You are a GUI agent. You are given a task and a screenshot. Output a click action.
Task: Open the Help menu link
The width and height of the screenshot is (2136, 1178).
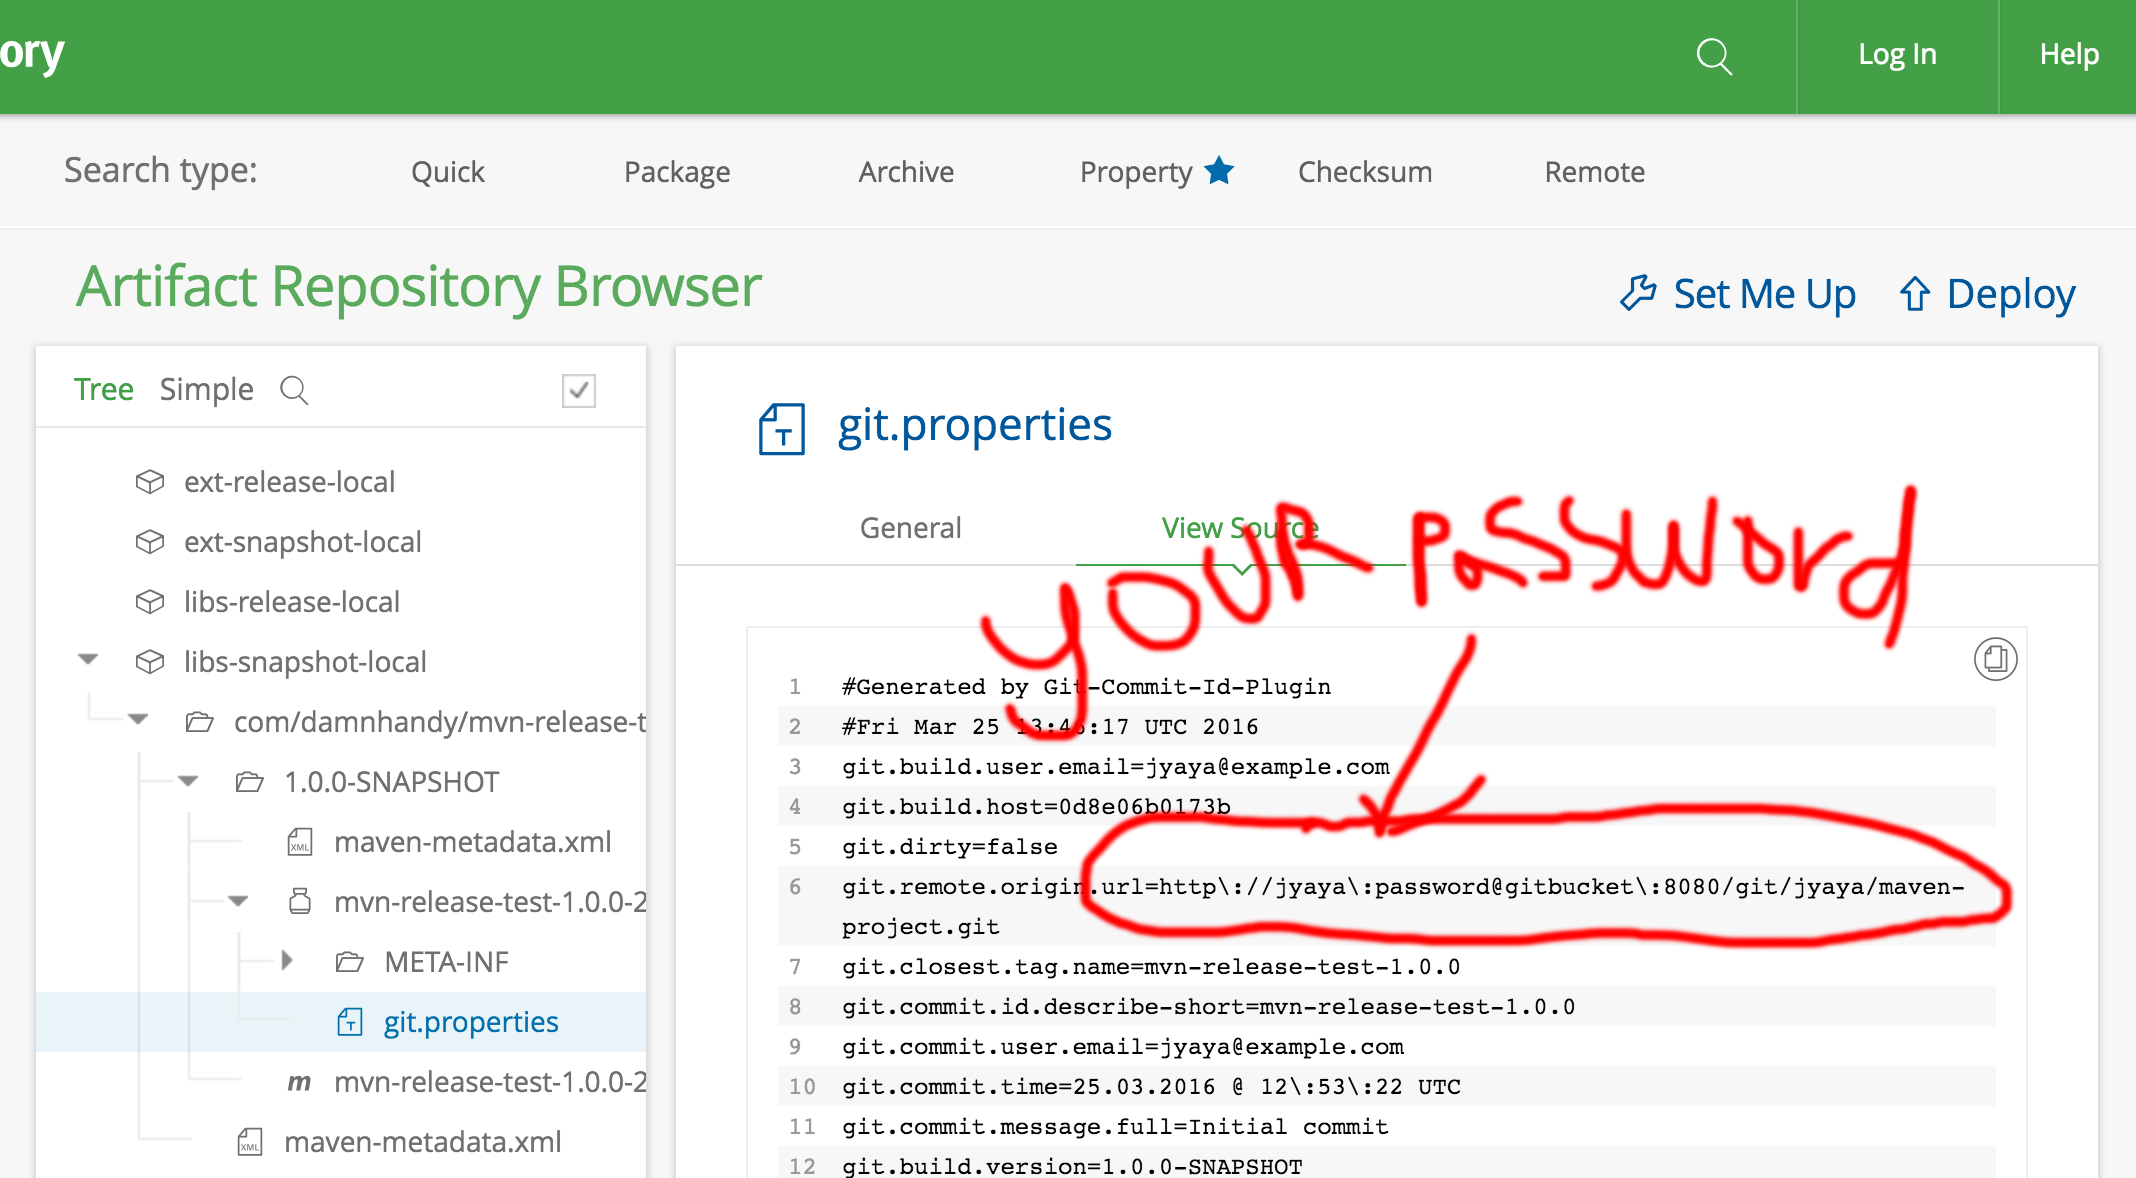click(x=2069, y=54)
